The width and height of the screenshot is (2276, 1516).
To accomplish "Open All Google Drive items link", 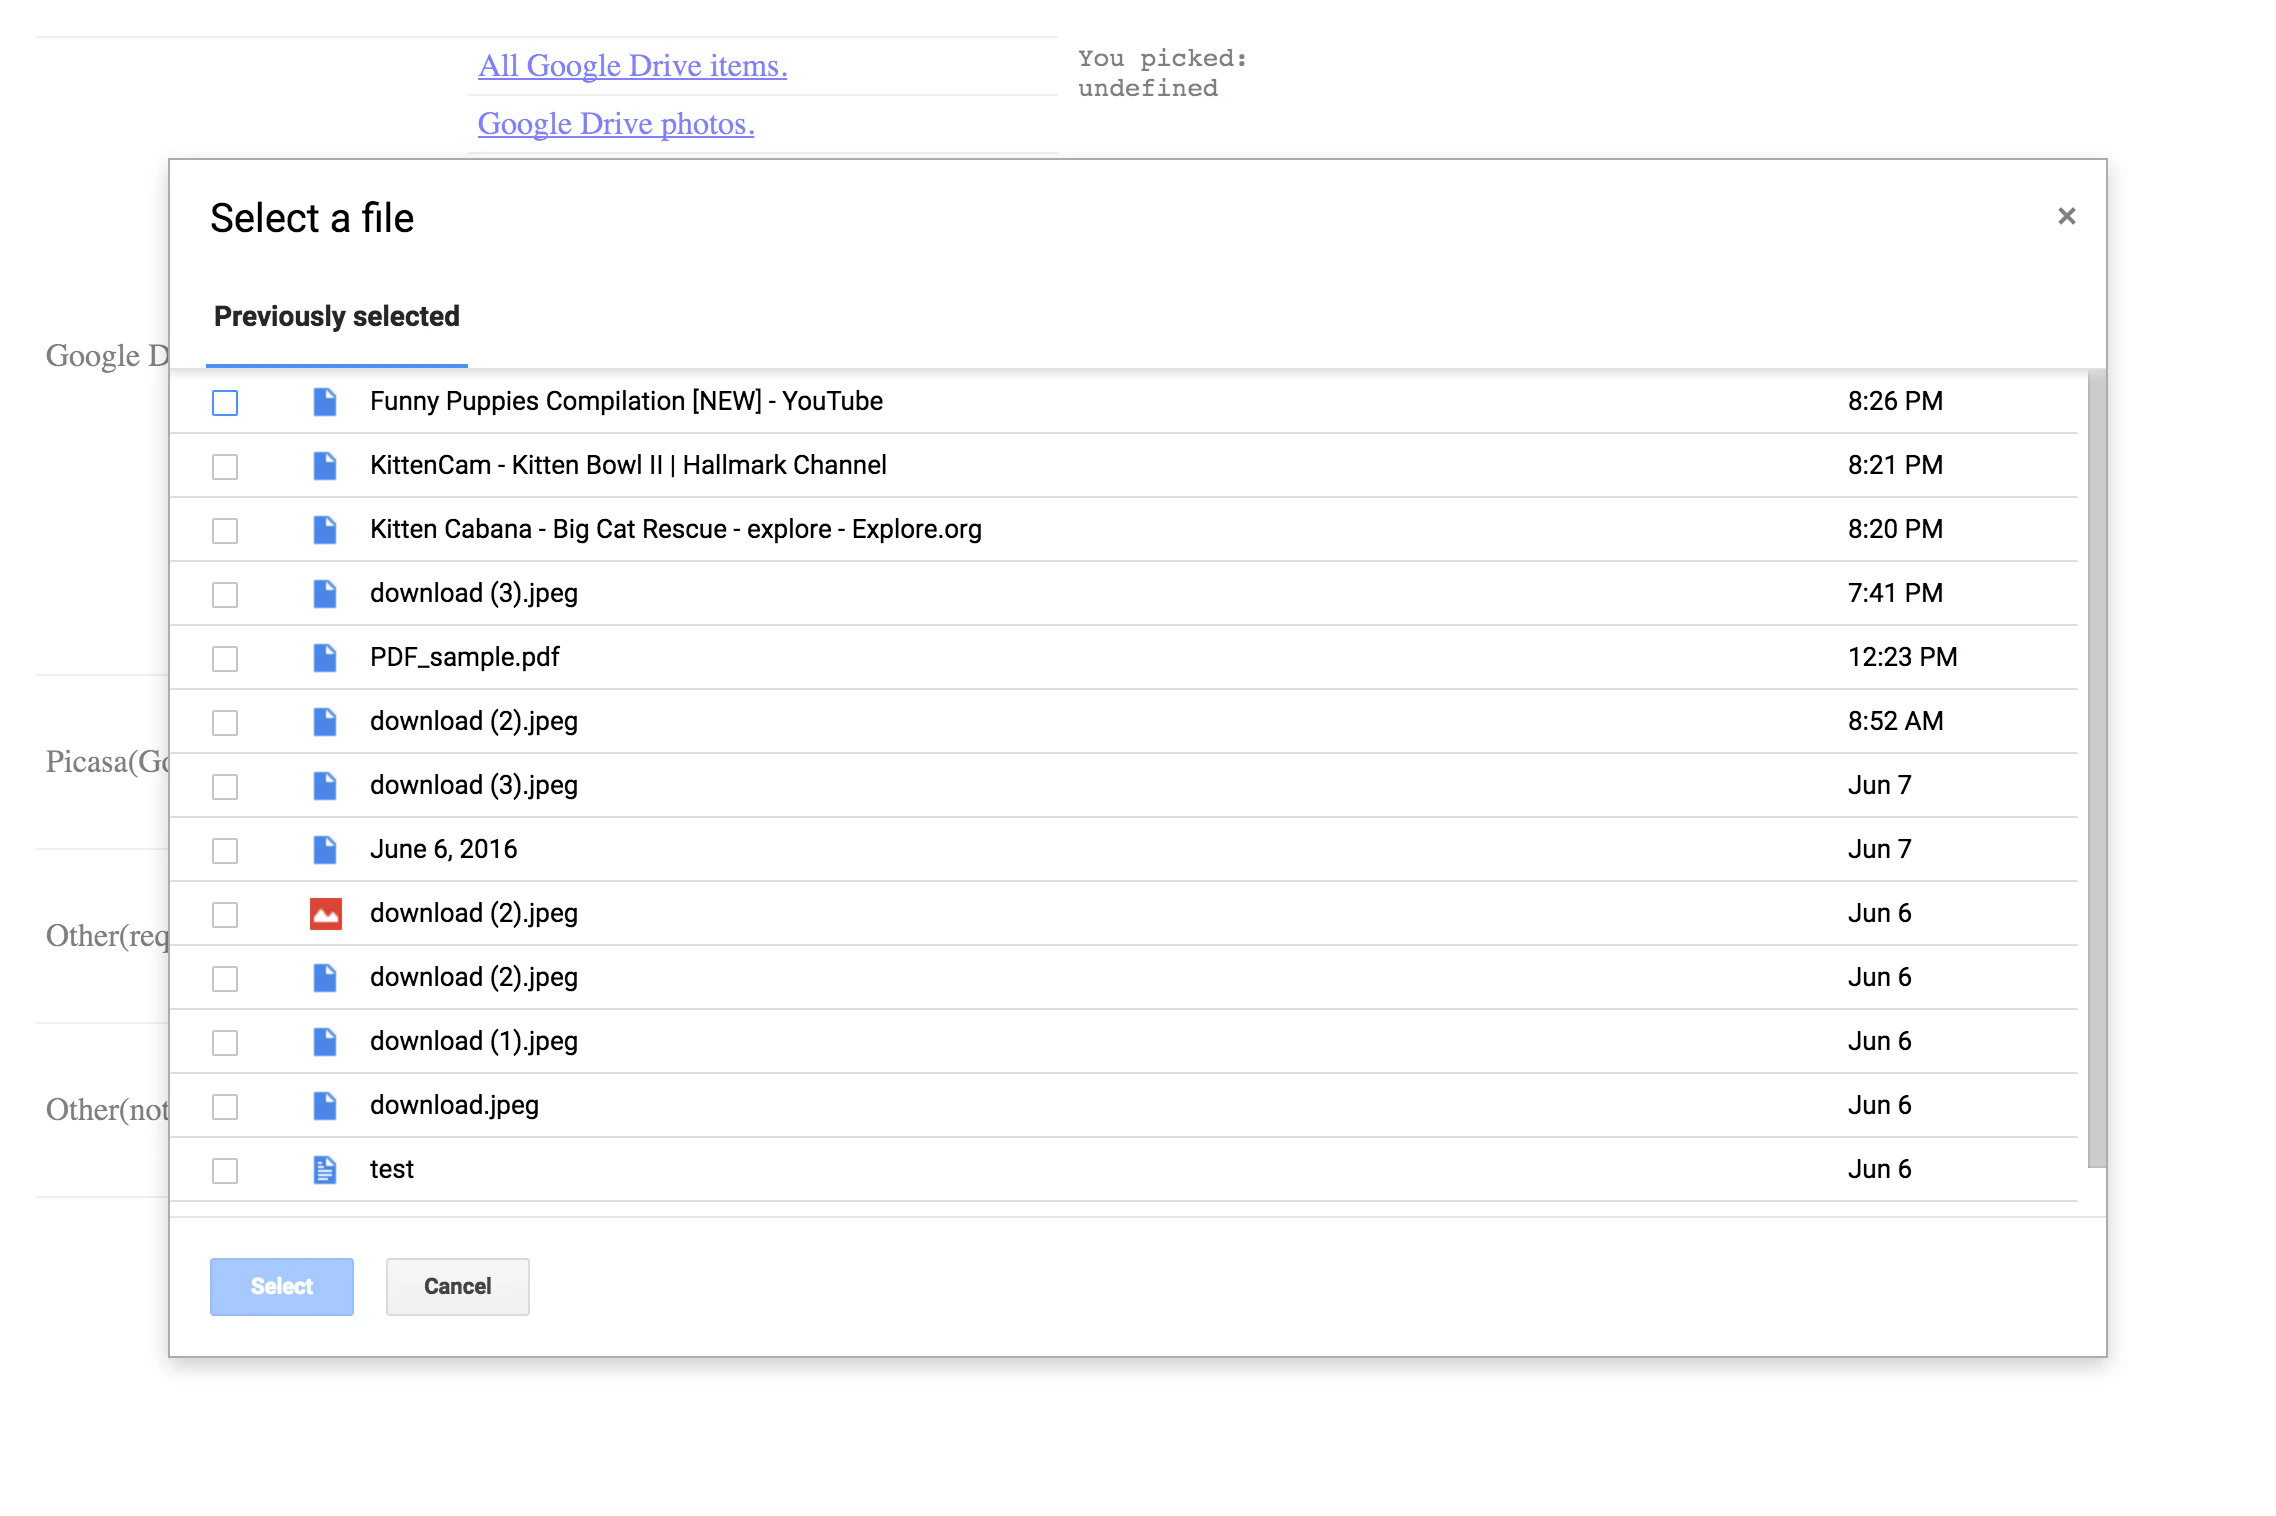I will [633, 66].
